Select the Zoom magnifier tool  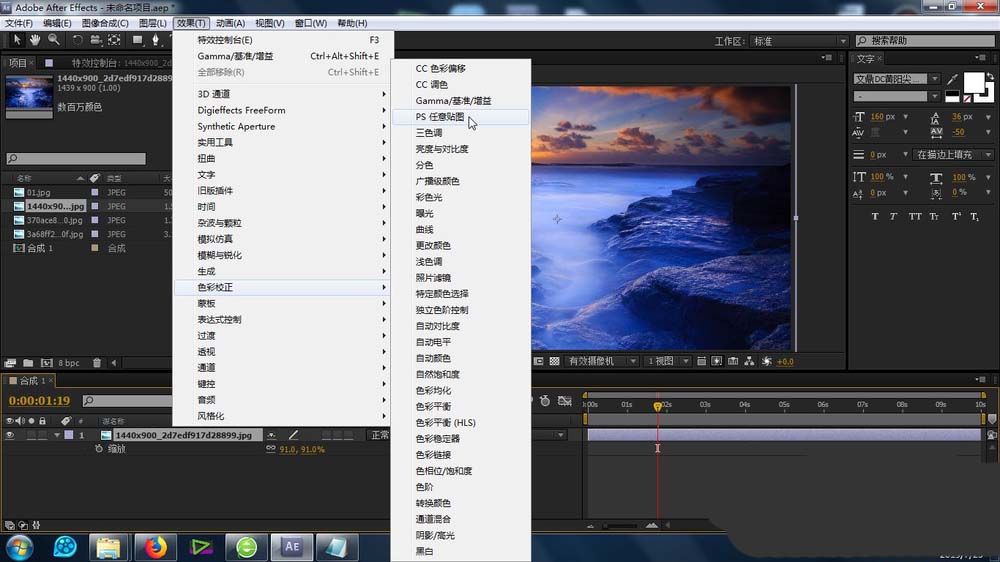tap(53, 40)
